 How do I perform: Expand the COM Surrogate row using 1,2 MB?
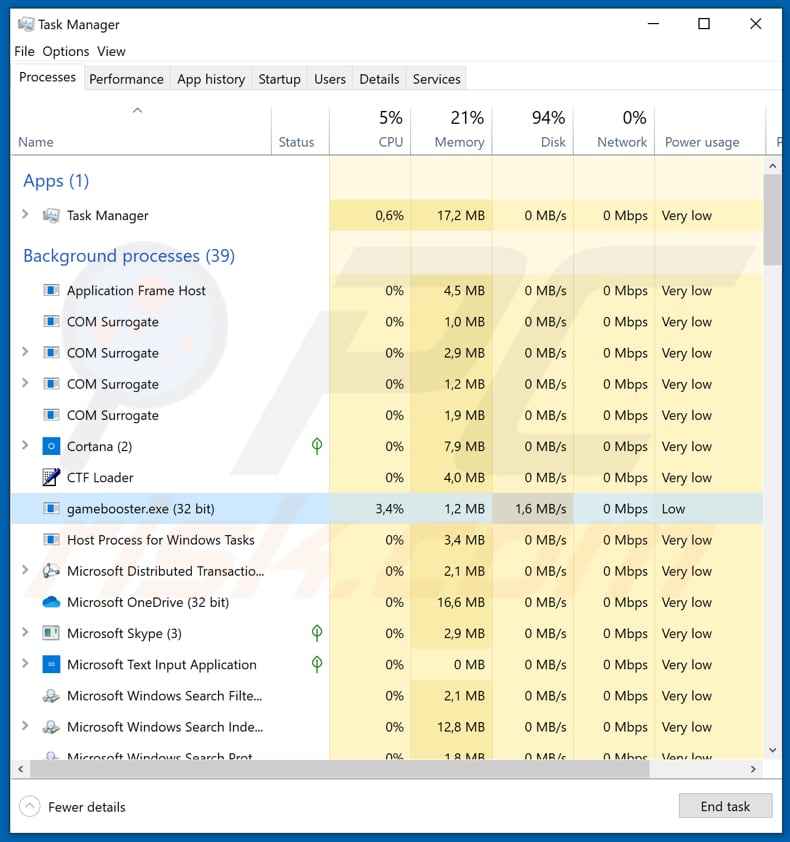click(25, 383)
